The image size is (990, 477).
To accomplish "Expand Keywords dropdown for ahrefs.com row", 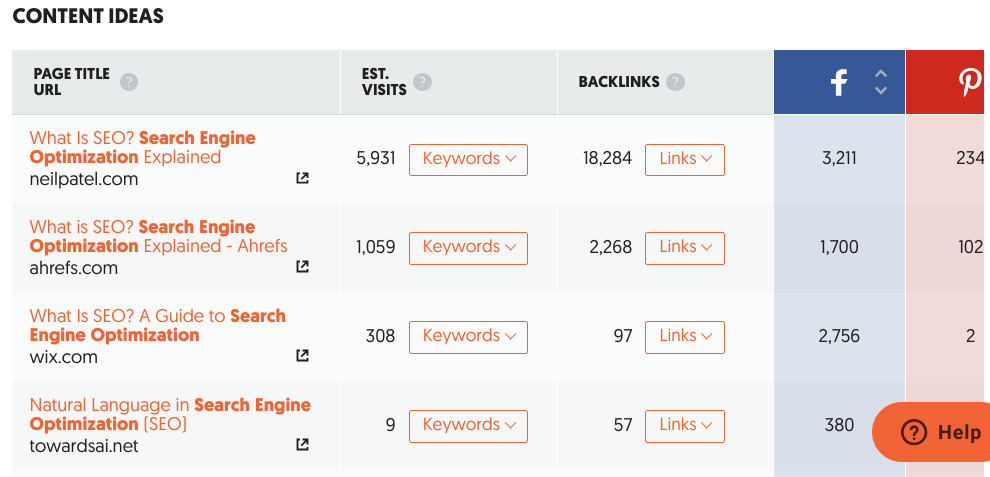I will (468, 248).
